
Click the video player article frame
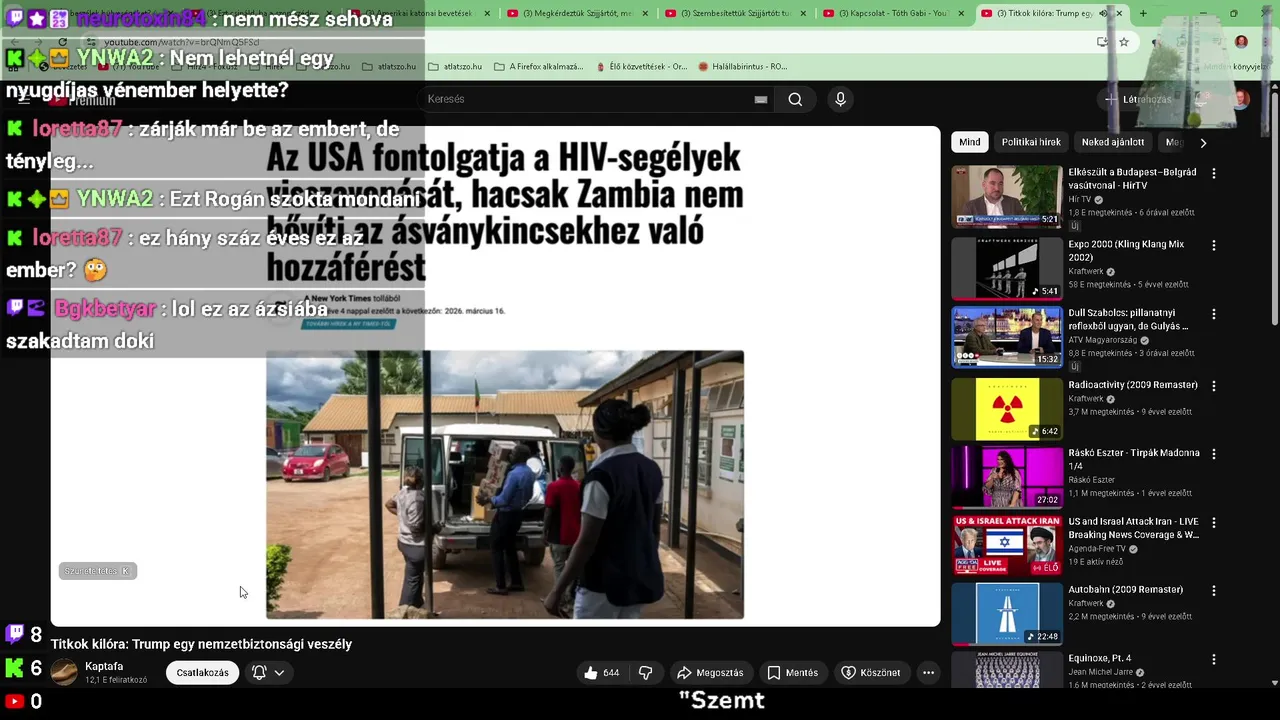(x=495, y=376)
